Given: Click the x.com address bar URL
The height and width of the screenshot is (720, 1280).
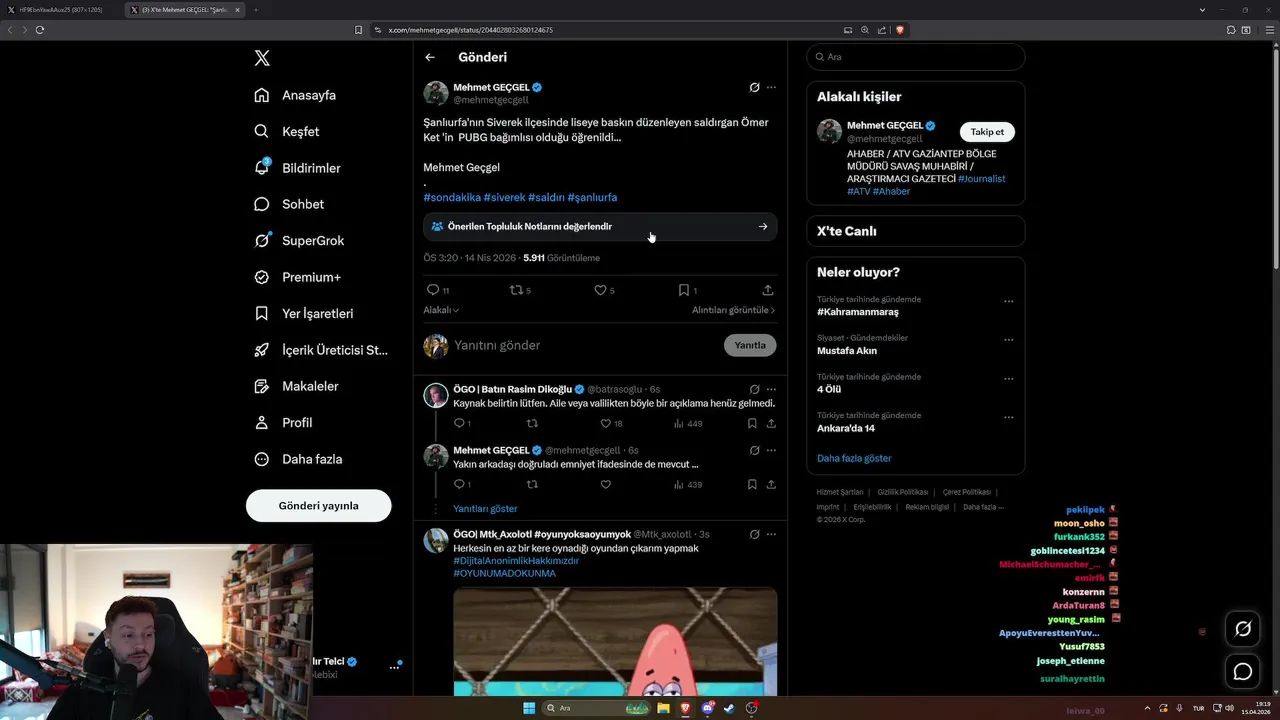Looking at the screenshot, I should click(x=470, y=30).
